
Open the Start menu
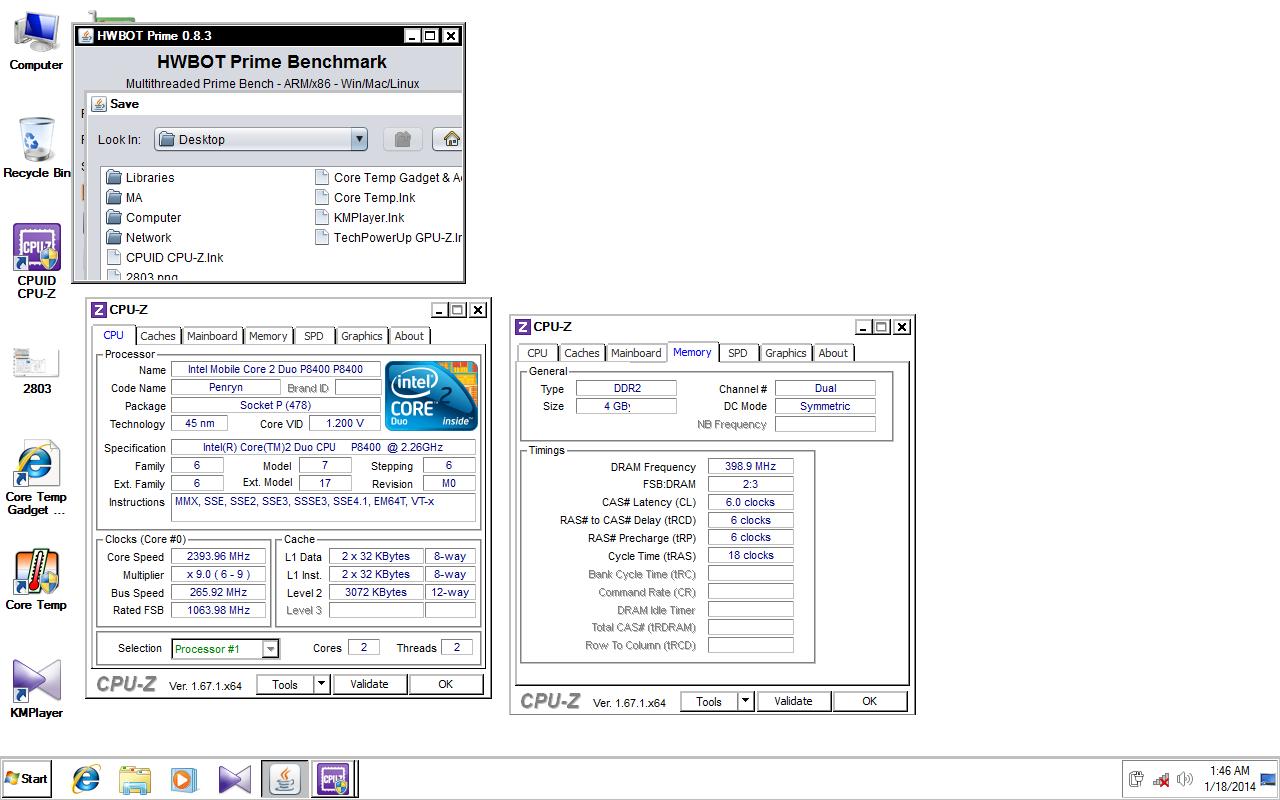point(27,779)
